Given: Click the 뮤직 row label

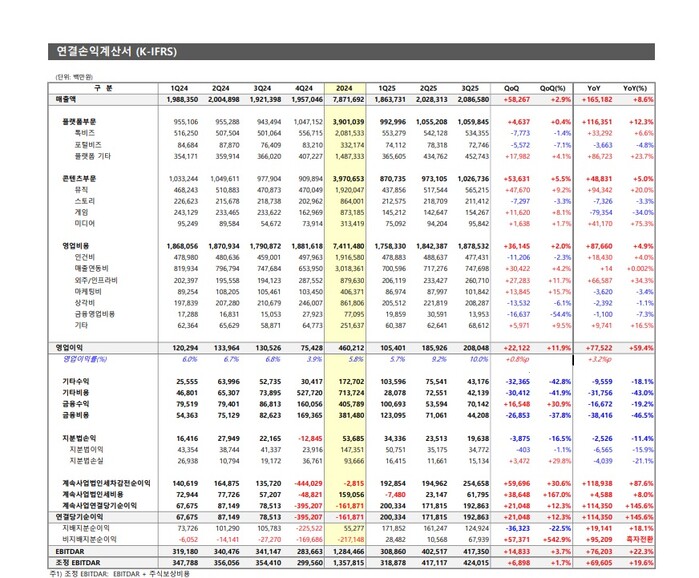Looking at the screenshot, I should (82, 189).
